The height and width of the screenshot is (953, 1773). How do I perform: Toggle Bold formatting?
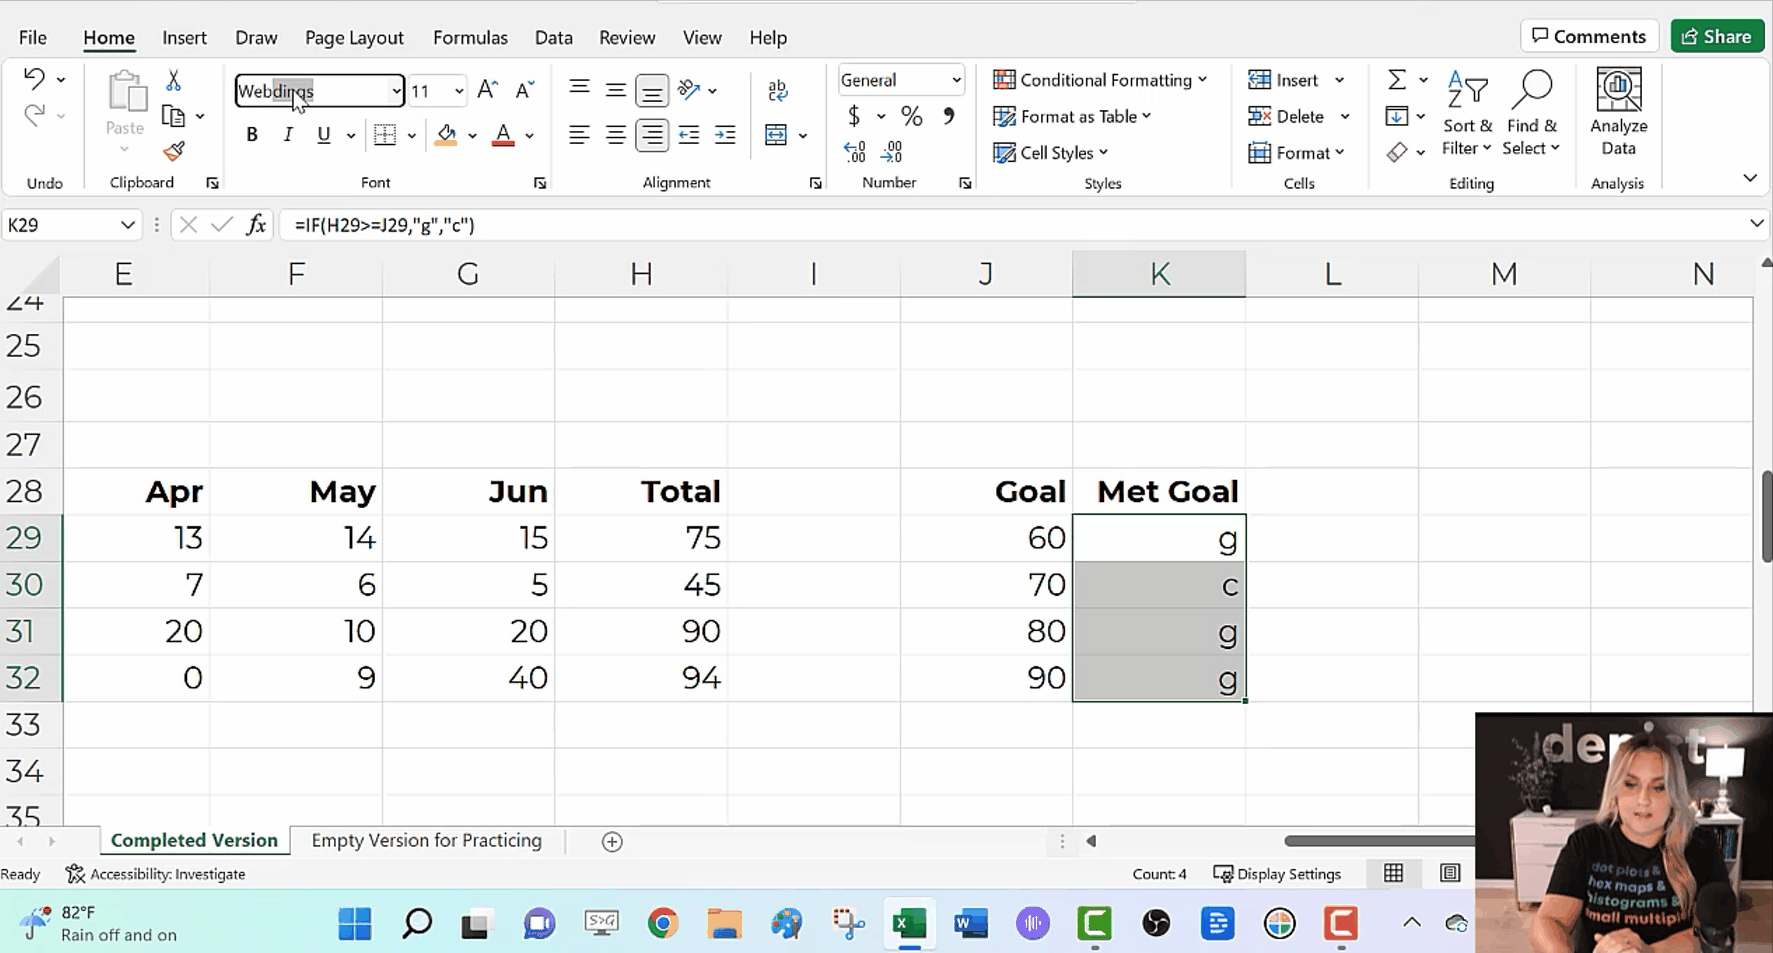252,135
